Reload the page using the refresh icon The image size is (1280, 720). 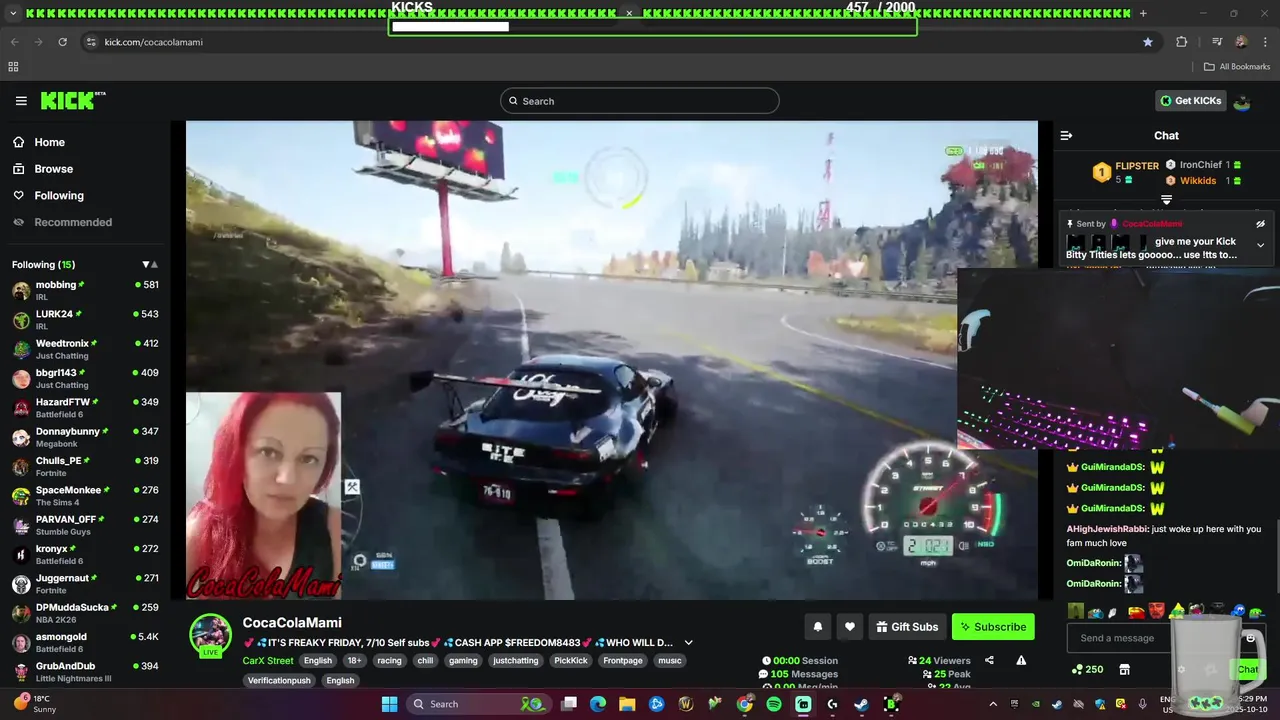(x=62, y=42)
